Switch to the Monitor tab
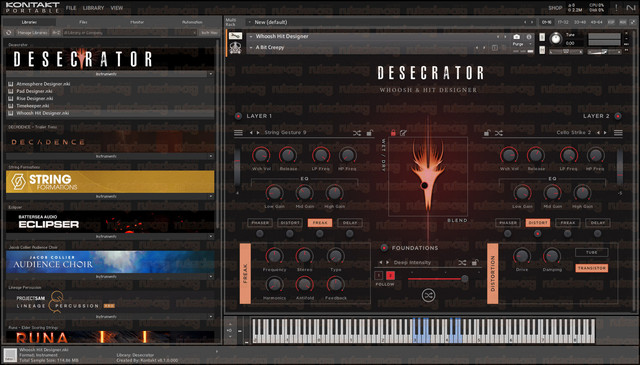Screen dimensions: 640x365 coord(137,22)
